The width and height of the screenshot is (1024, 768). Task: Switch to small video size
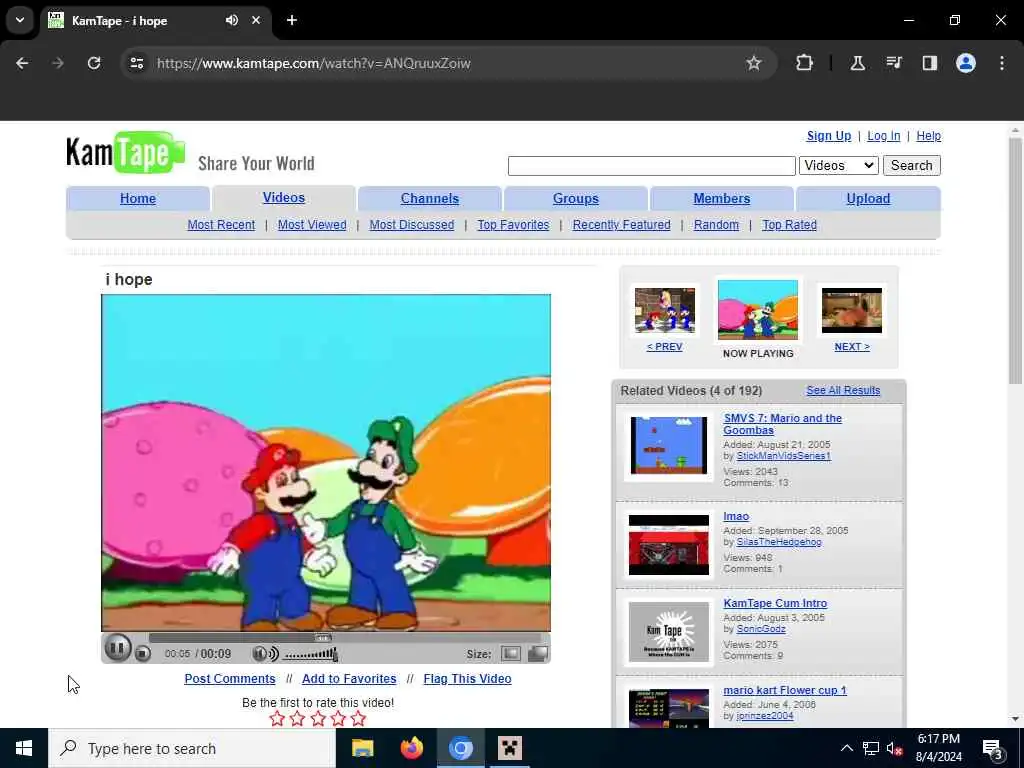click(511, 654)
